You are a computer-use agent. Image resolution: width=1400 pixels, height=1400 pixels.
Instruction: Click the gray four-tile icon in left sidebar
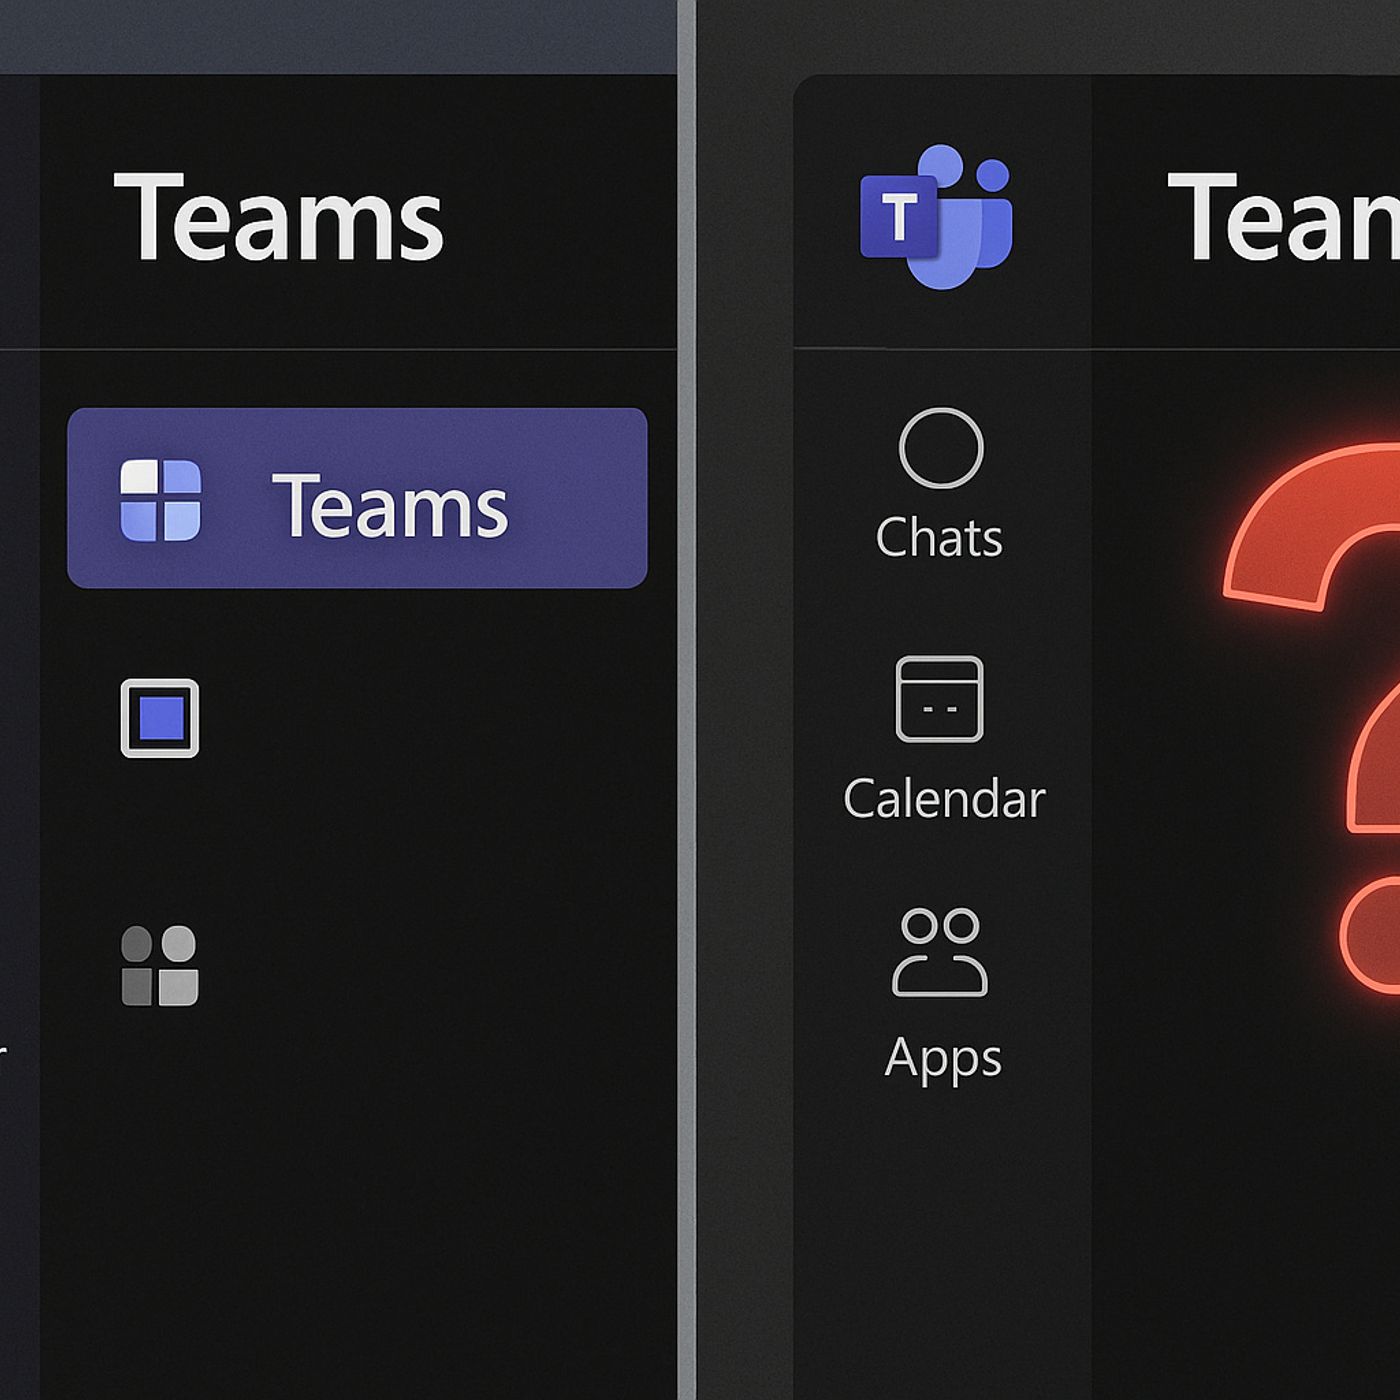tap(160, 965)
